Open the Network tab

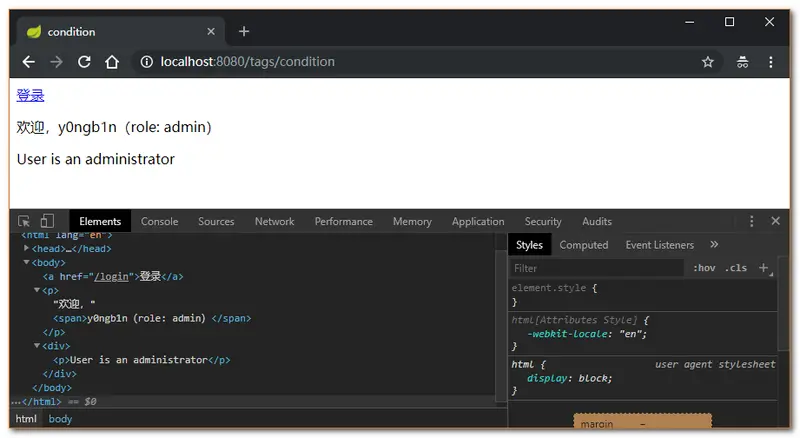(274, 221)
